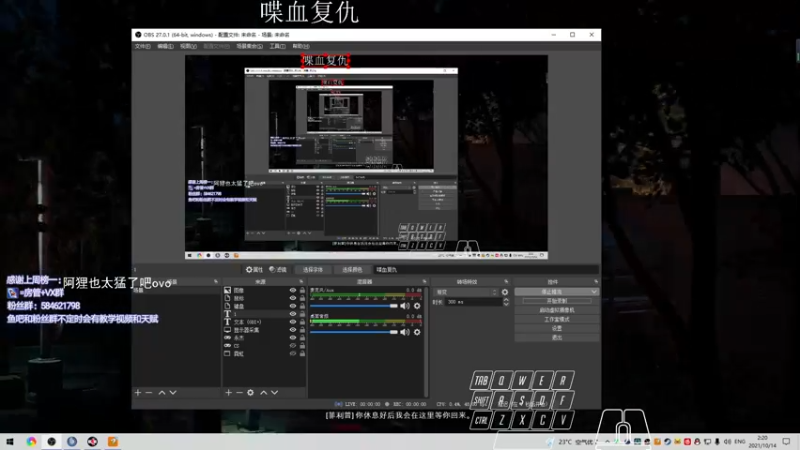Image resolution: width=800 pixels, height=450 pixels.
Task: Mute the Mic/Aux speaker icon
Action: coord(405,306)
